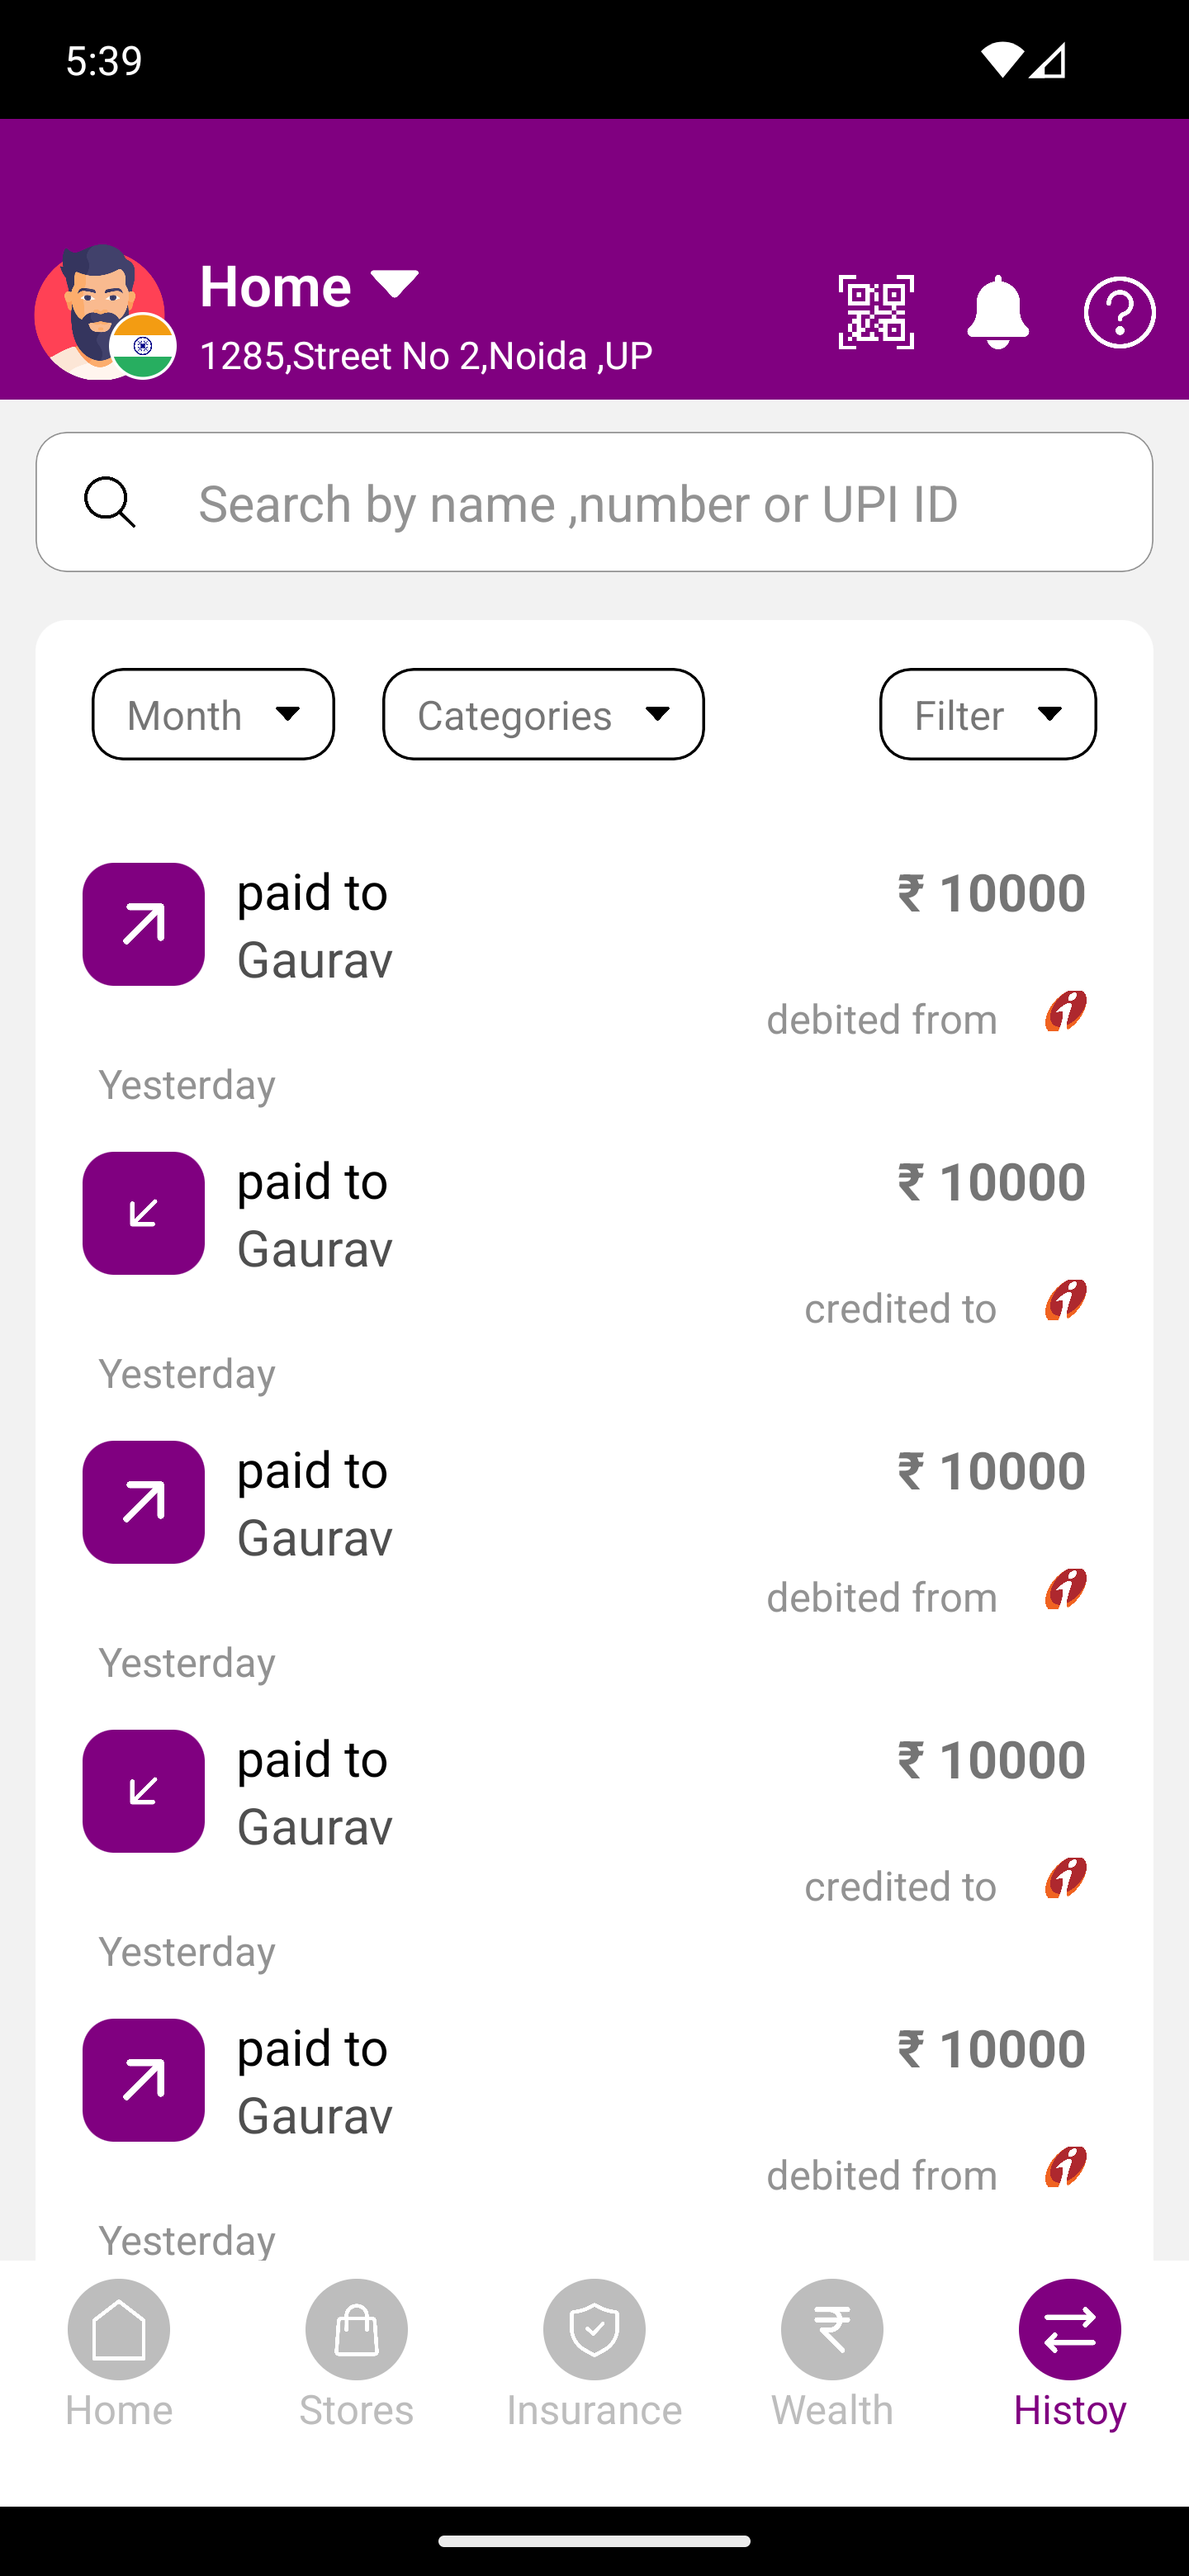The width and height of the screenshot is (1189, 2576).
Task: Open the address text '1285,Street No 2,Noida ,UP'
Action: pyautogui.click(x=426, y=356)
